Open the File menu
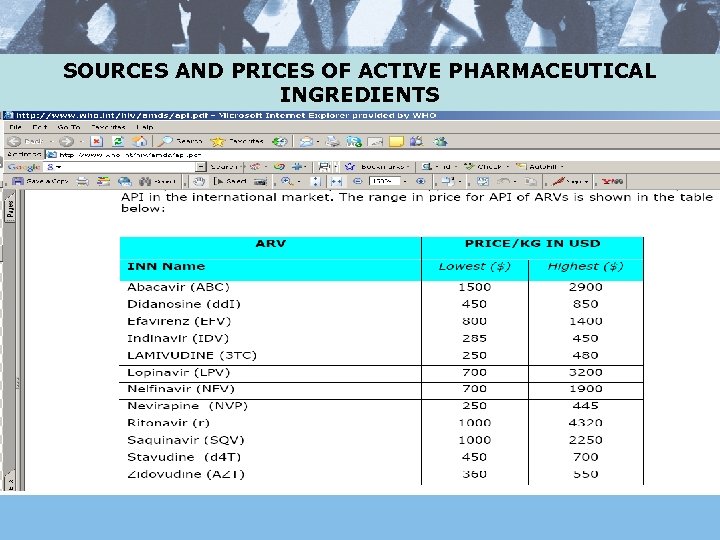 15,127
